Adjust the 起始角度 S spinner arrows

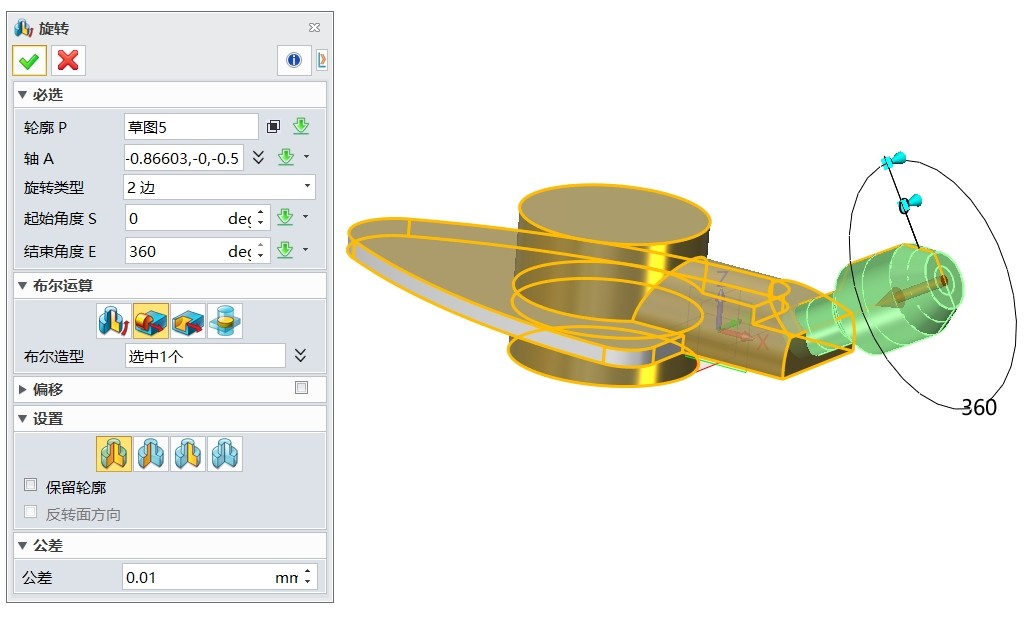[261, 218]
